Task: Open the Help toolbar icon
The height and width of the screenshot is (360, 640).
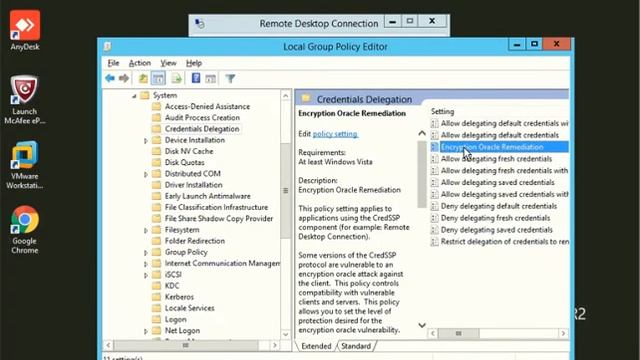Action: click(196, 78)
